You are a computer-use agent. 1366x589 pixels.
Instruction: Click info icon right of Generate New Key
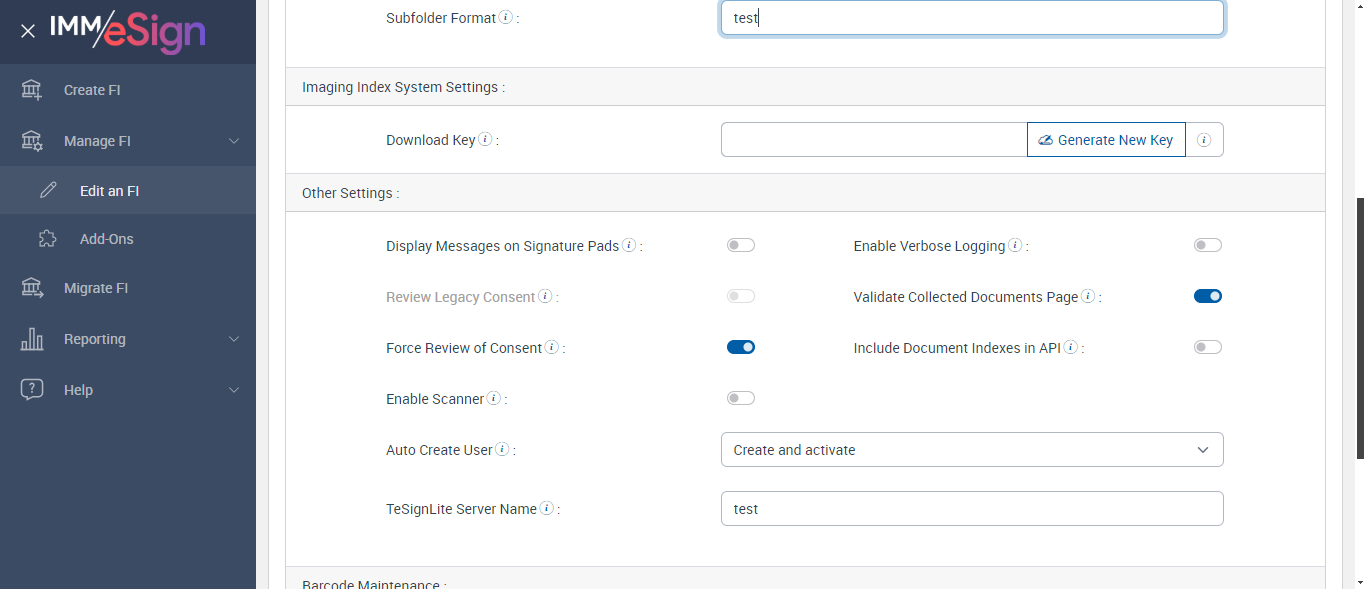pos(1204,140)
